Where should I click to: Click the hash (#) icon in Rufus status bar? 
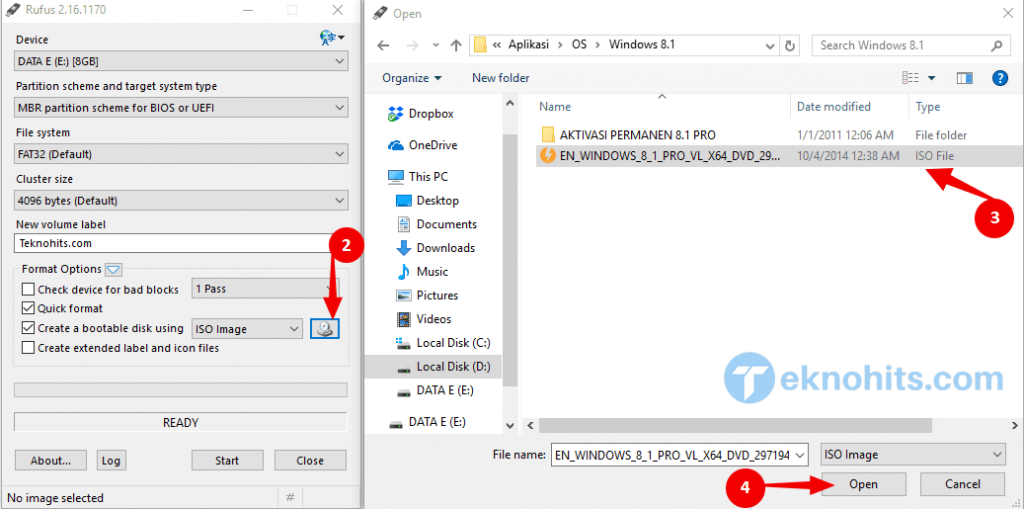click(x=289, y=497)
